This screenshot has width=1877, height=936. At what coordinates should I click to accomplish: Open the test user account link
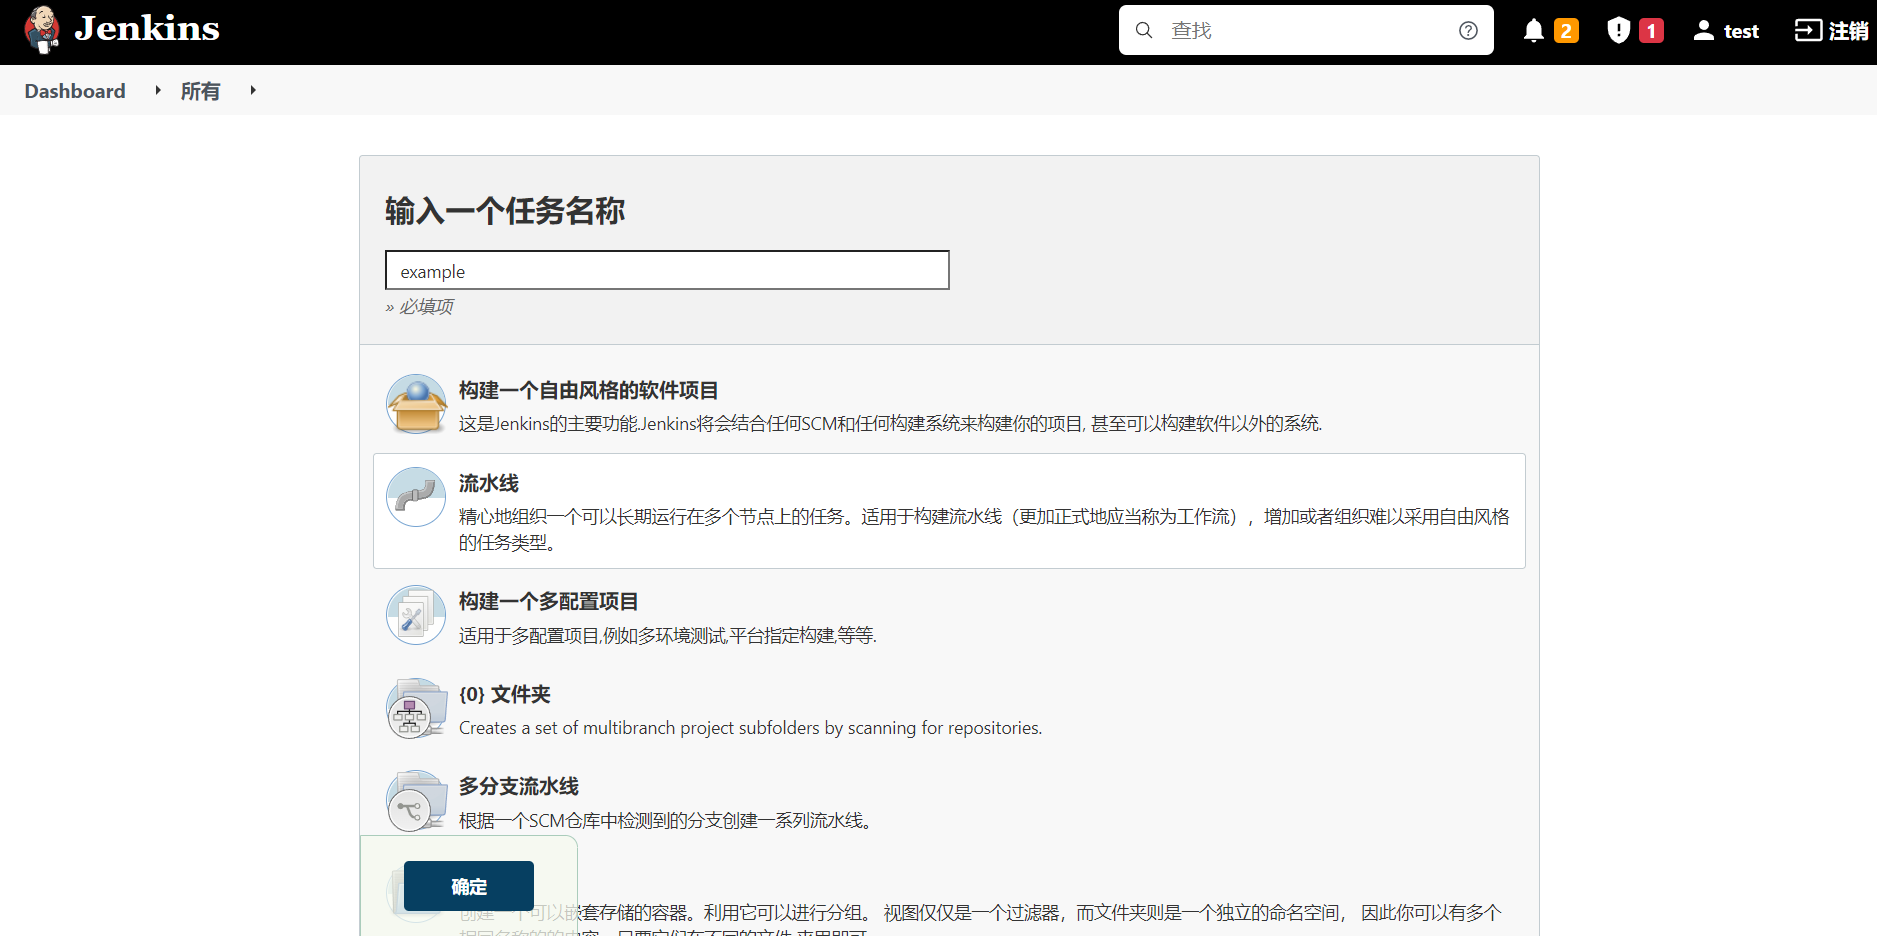1741,31
